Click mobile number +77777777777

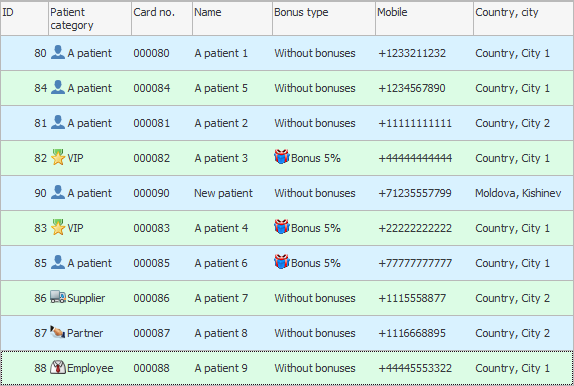tap(415, 263)
